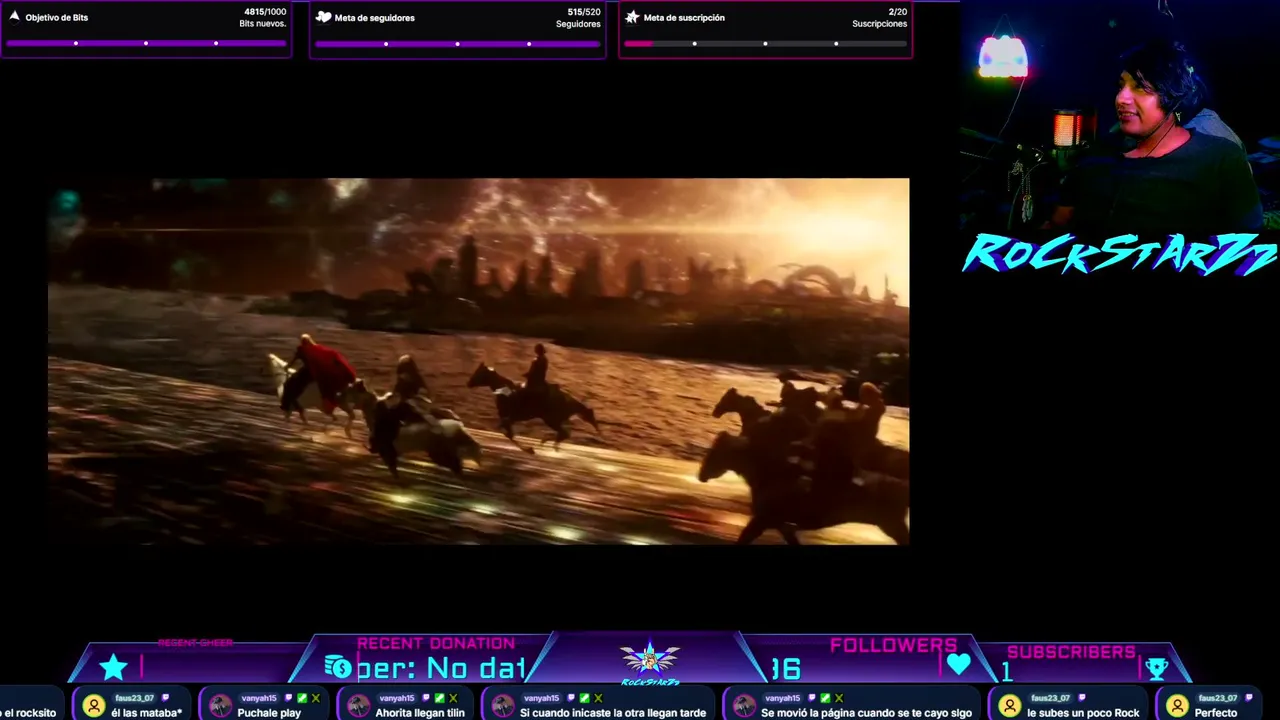This screenshot has height=720, width=1280.
Task: Click the avatar beside "le subes un poco Rock"
Action: (1010, 706)
